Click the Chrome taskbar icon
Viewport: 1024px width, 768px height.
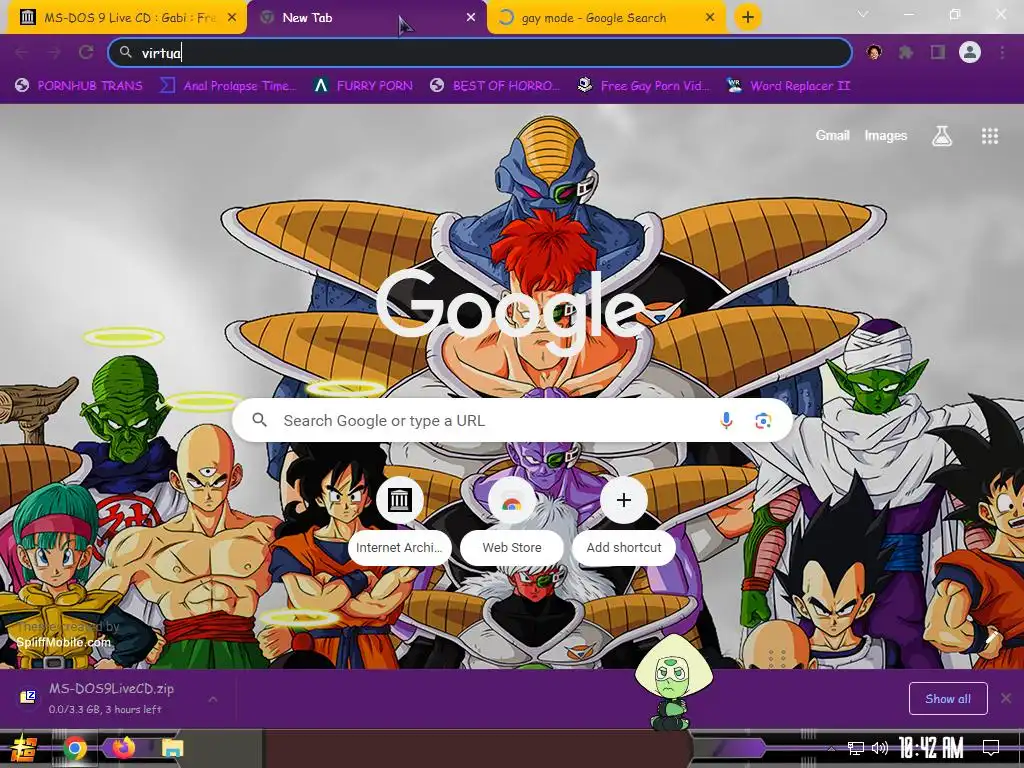coord(75,748)
